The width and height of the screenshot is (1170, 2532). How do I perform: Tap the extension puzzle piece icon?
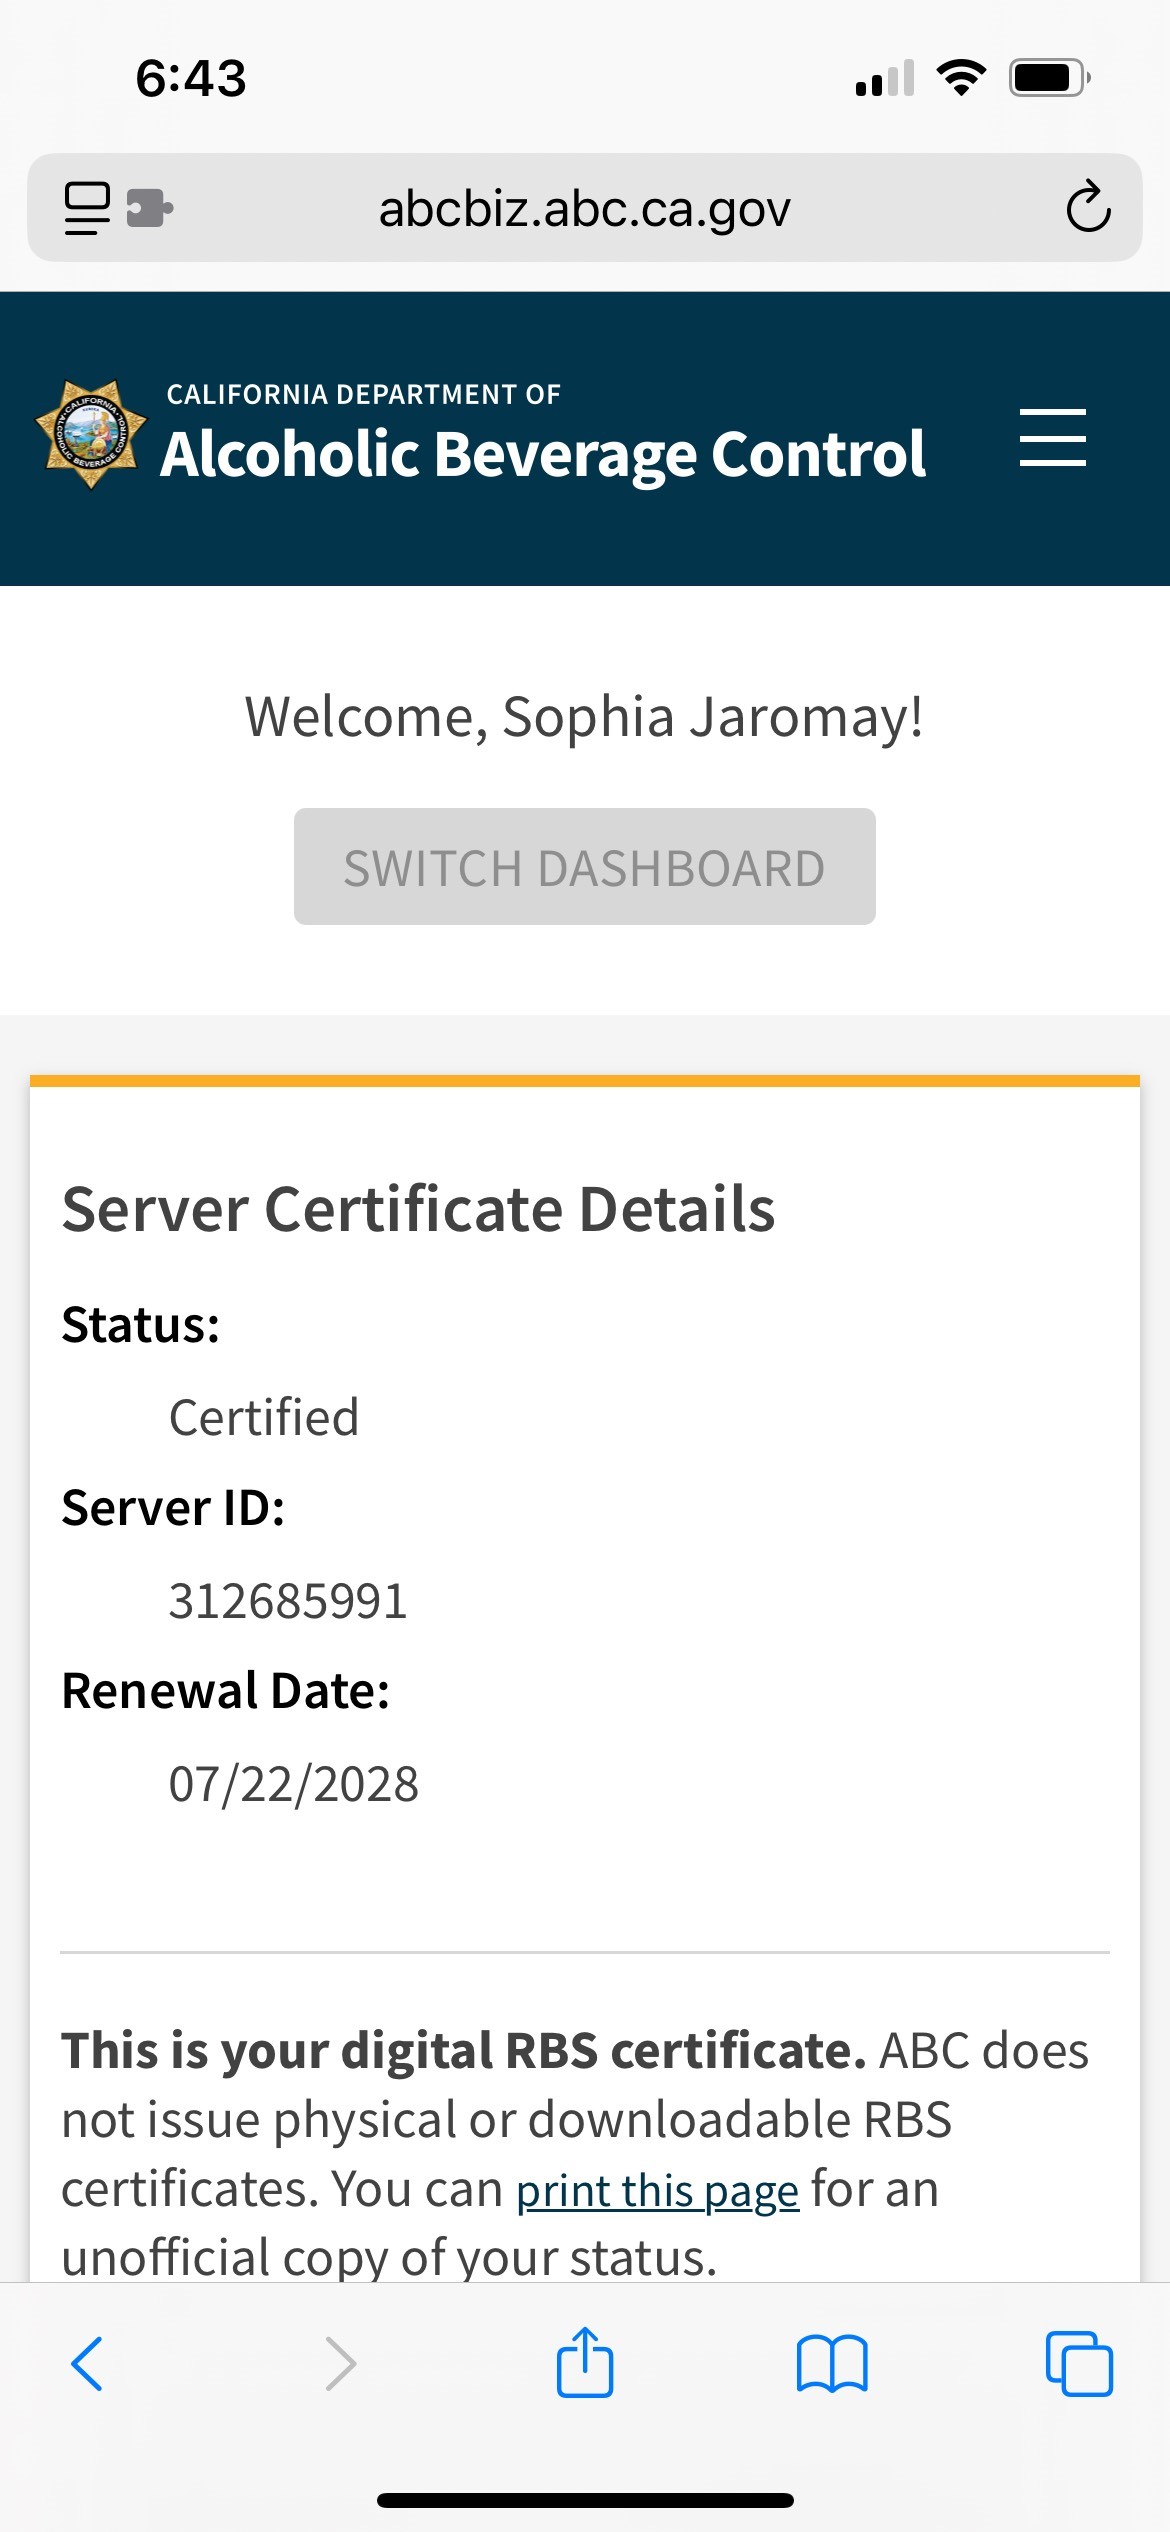[x=149, y=208]
